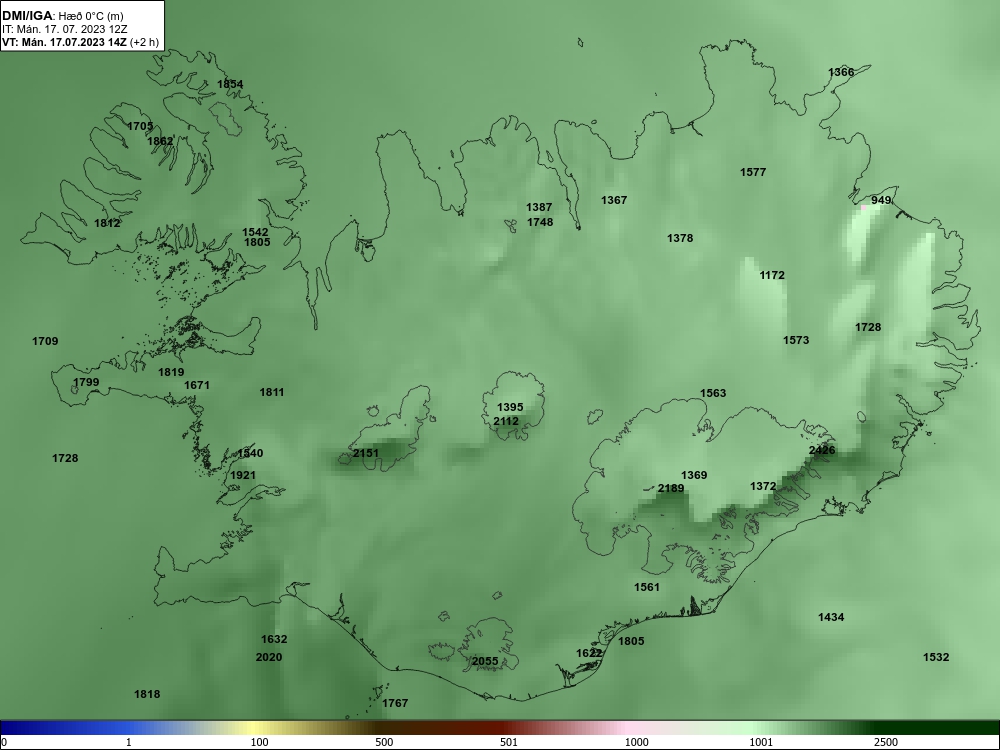Select the 2055 glacier height value
This screenshot has height=750, width=1000.
pos(485,661)
